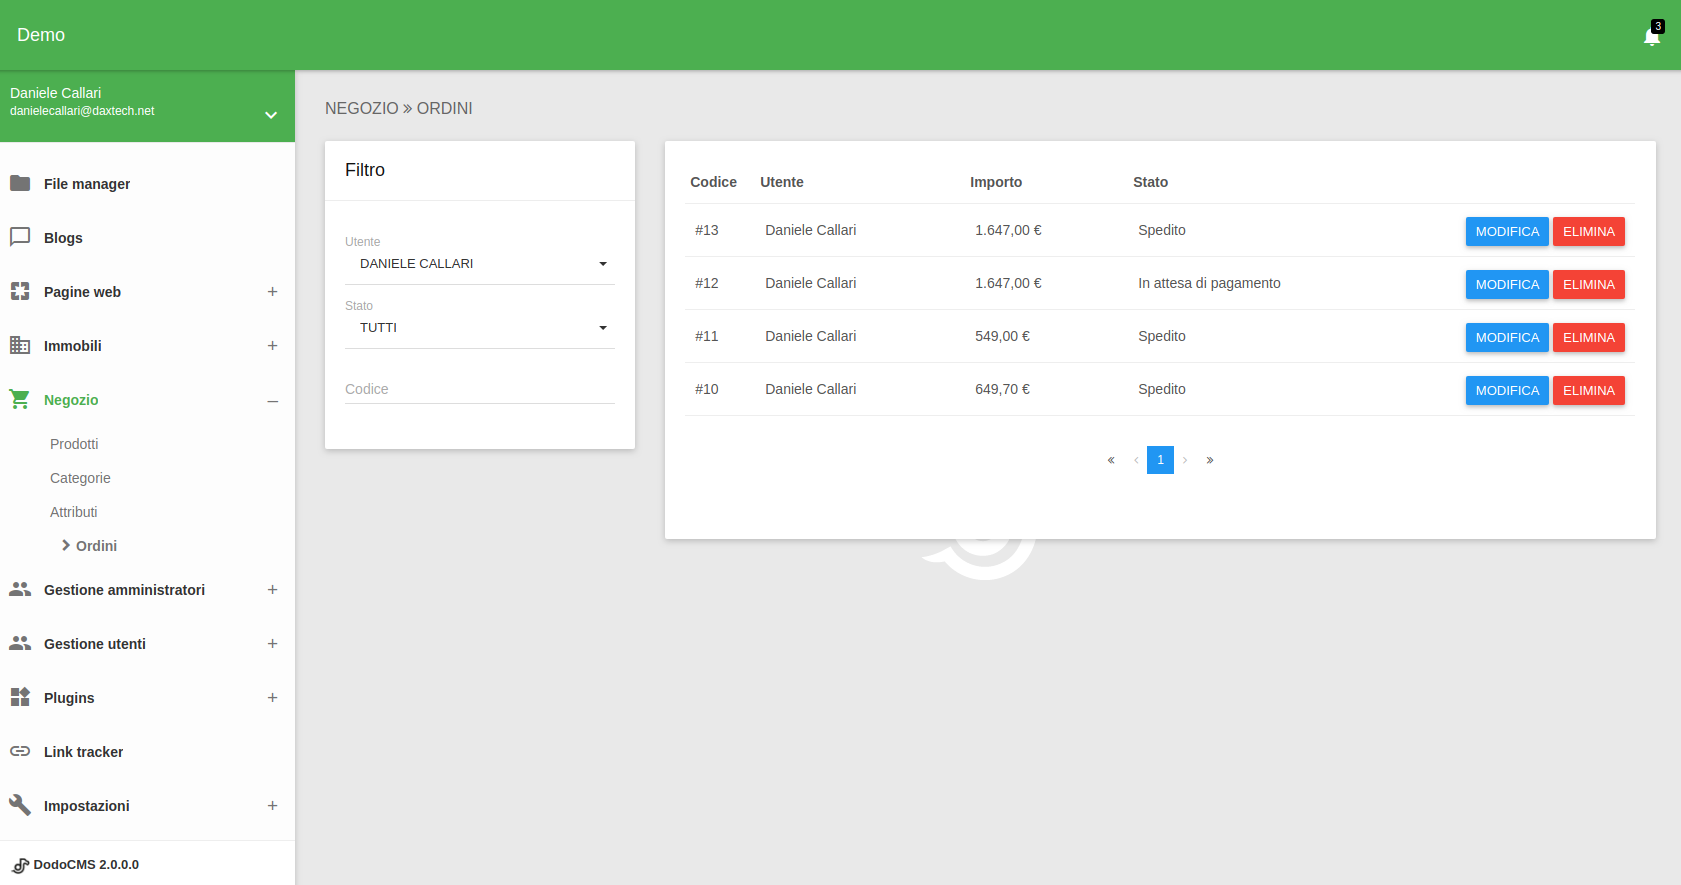Go to next page arrow
This screenshot has width=1681, height=885.
[1185, 460]
